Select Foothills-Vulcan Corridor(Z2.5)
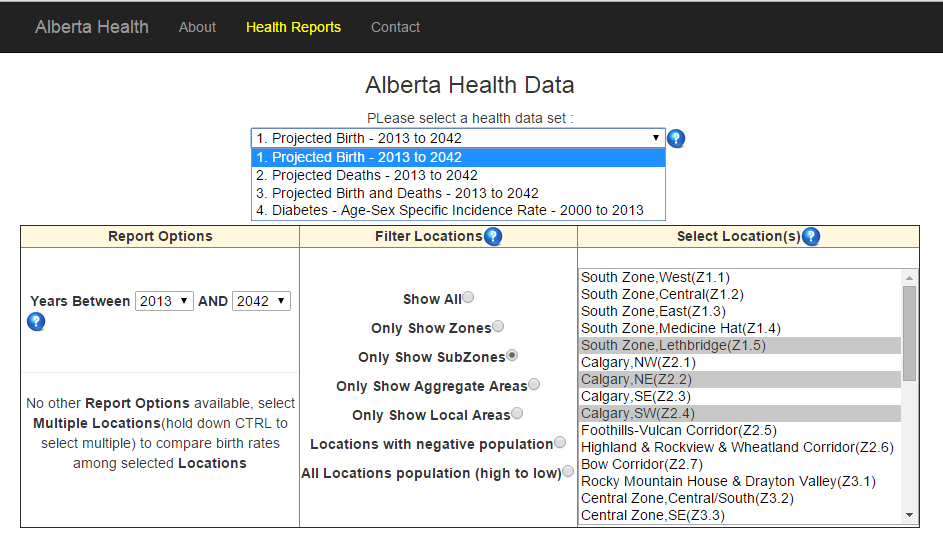943x540 pixels. [x=740, y=431]
